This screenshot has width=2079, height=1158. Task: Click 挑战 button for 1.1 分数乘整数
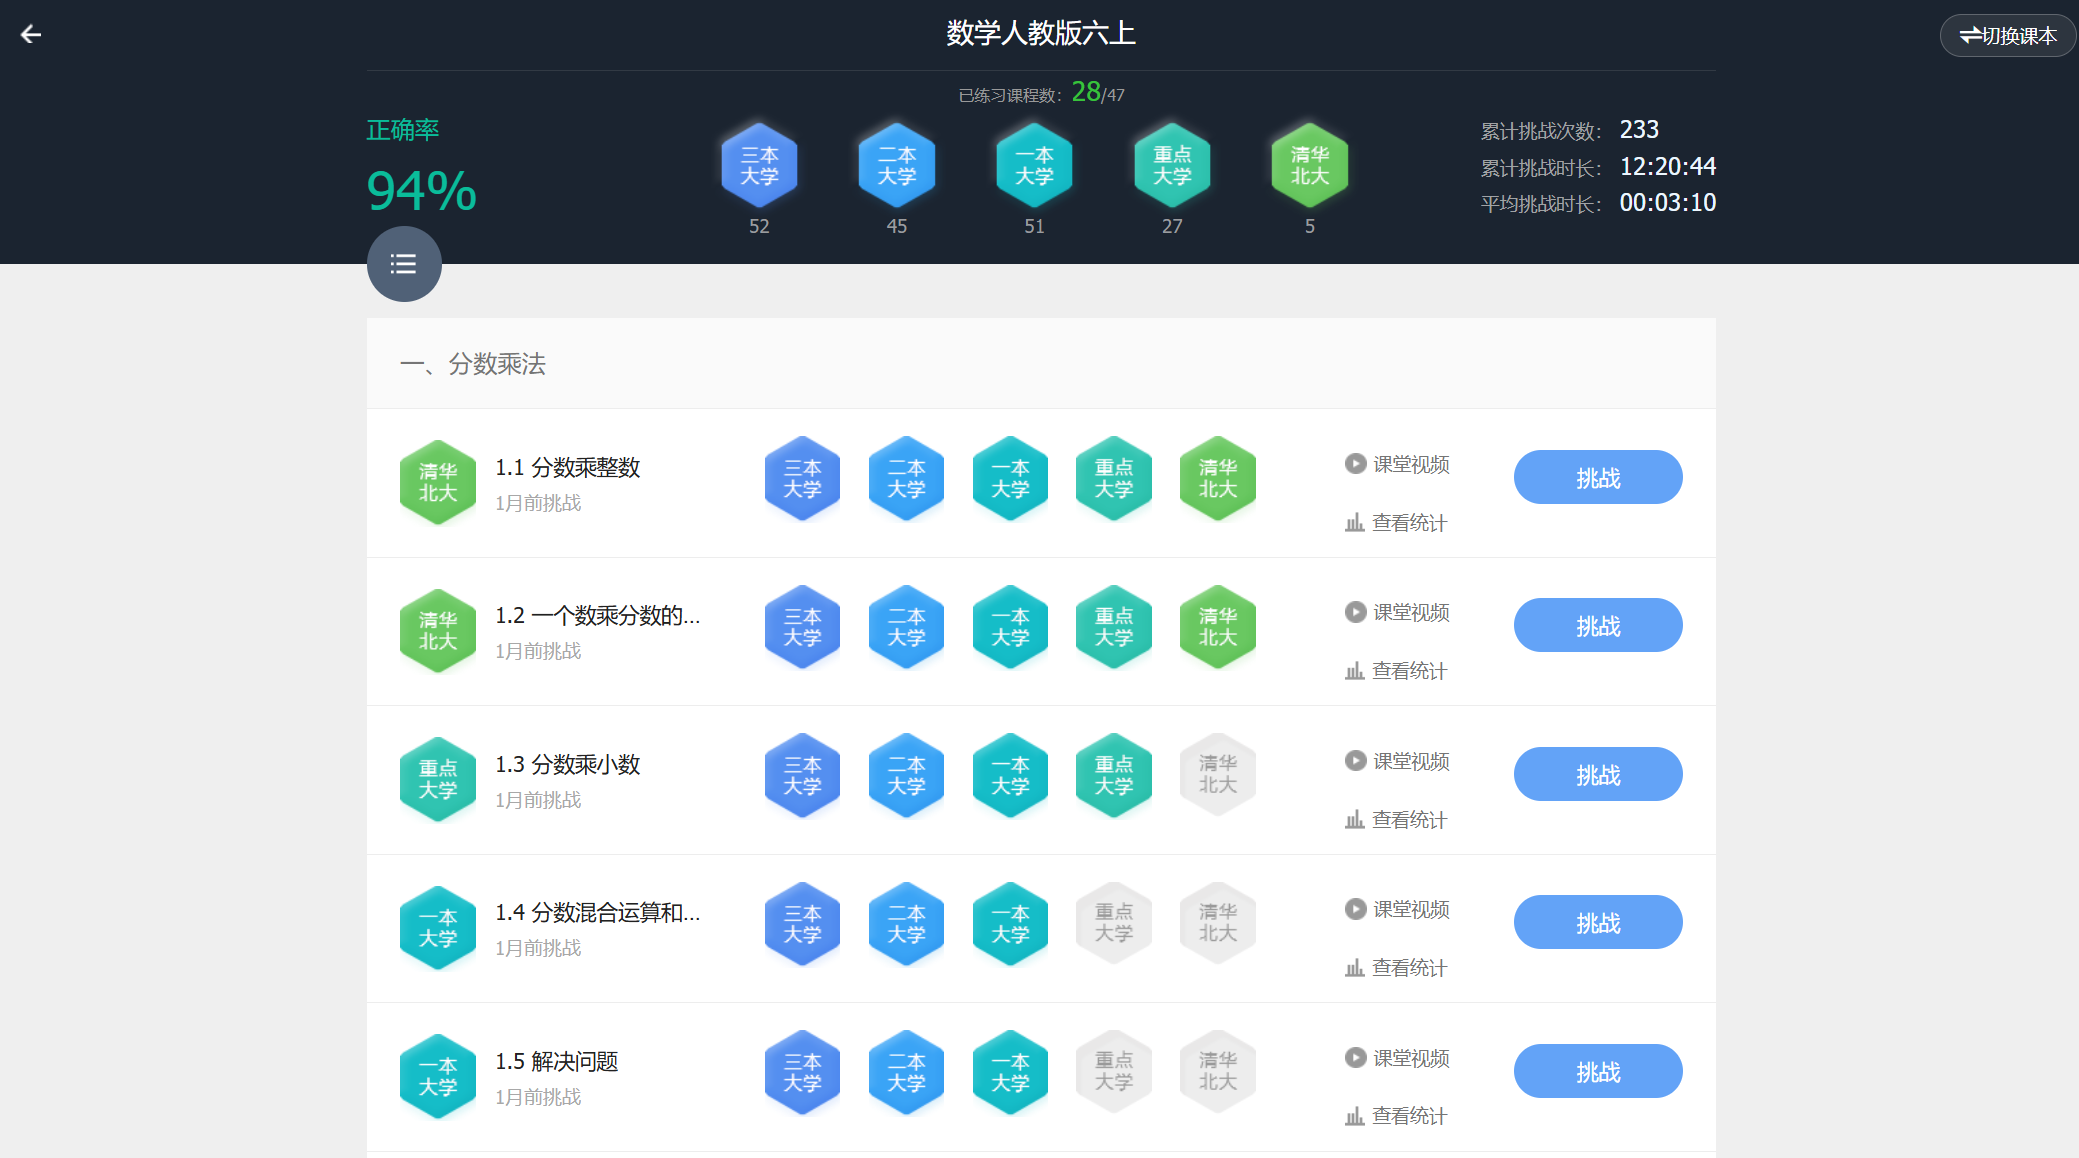click(1598, 477)
